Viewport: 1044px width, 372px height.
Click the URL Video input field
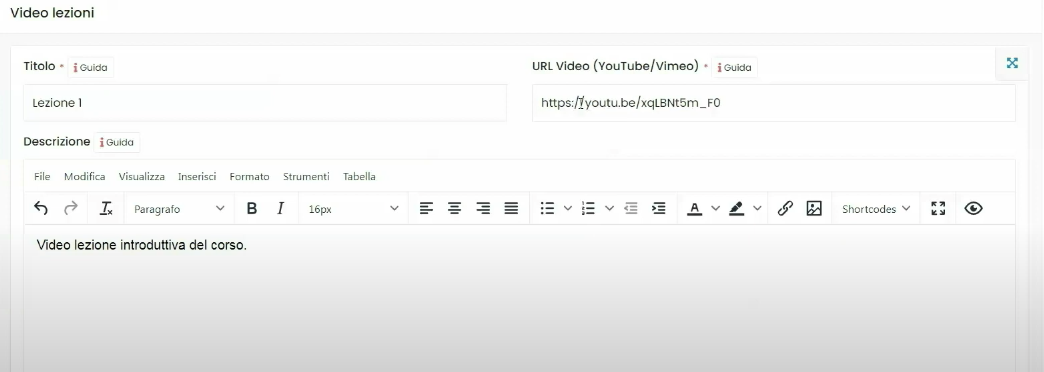(774, 103)
